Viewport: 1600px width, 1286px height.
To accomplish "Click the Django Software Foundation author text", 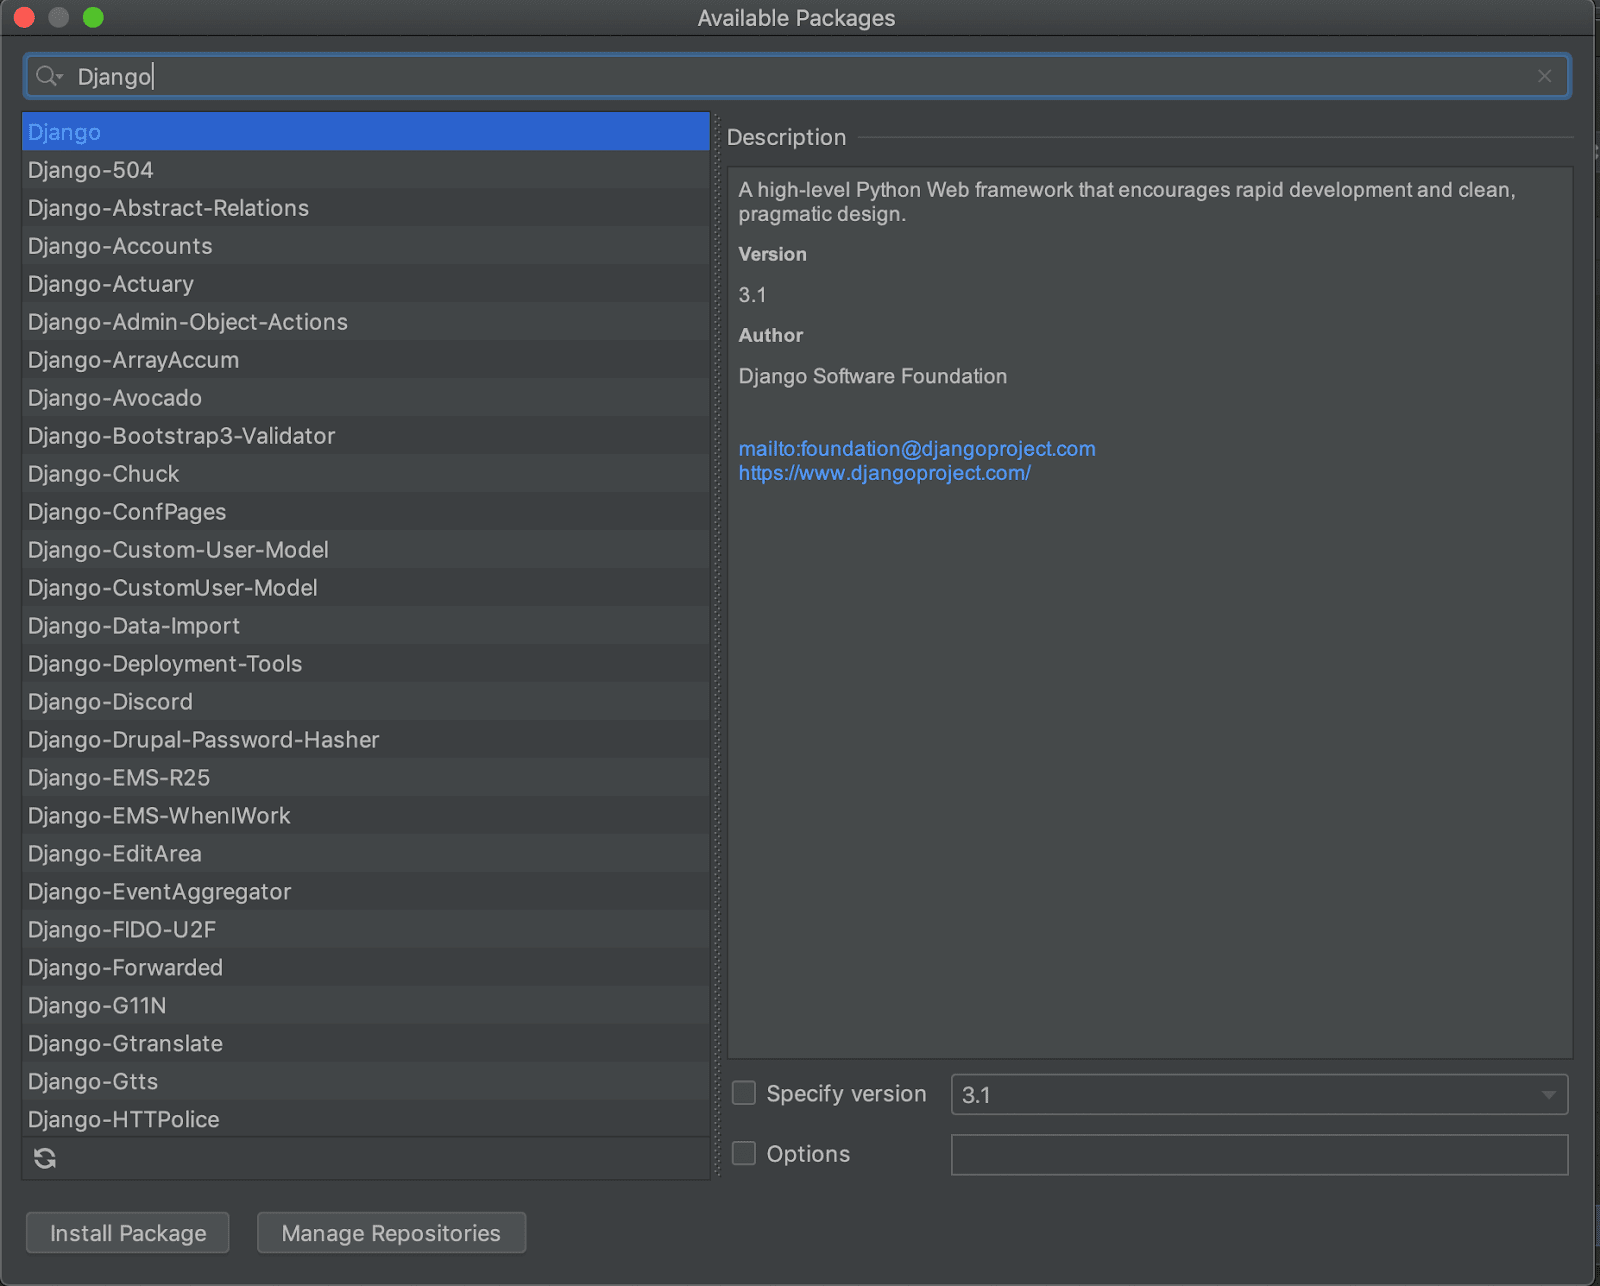I will pyautogui.click(x=873, y=376).
